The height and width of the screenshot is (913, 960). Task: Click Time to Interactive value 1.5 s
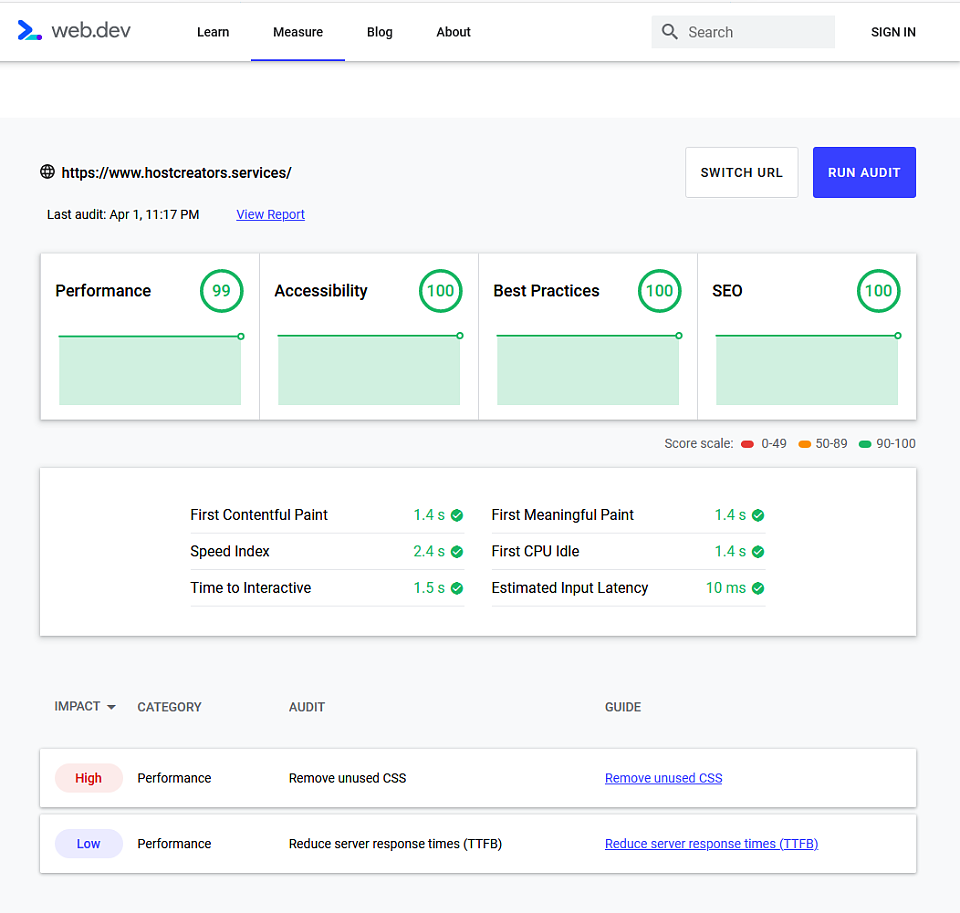tap(429, 588)
